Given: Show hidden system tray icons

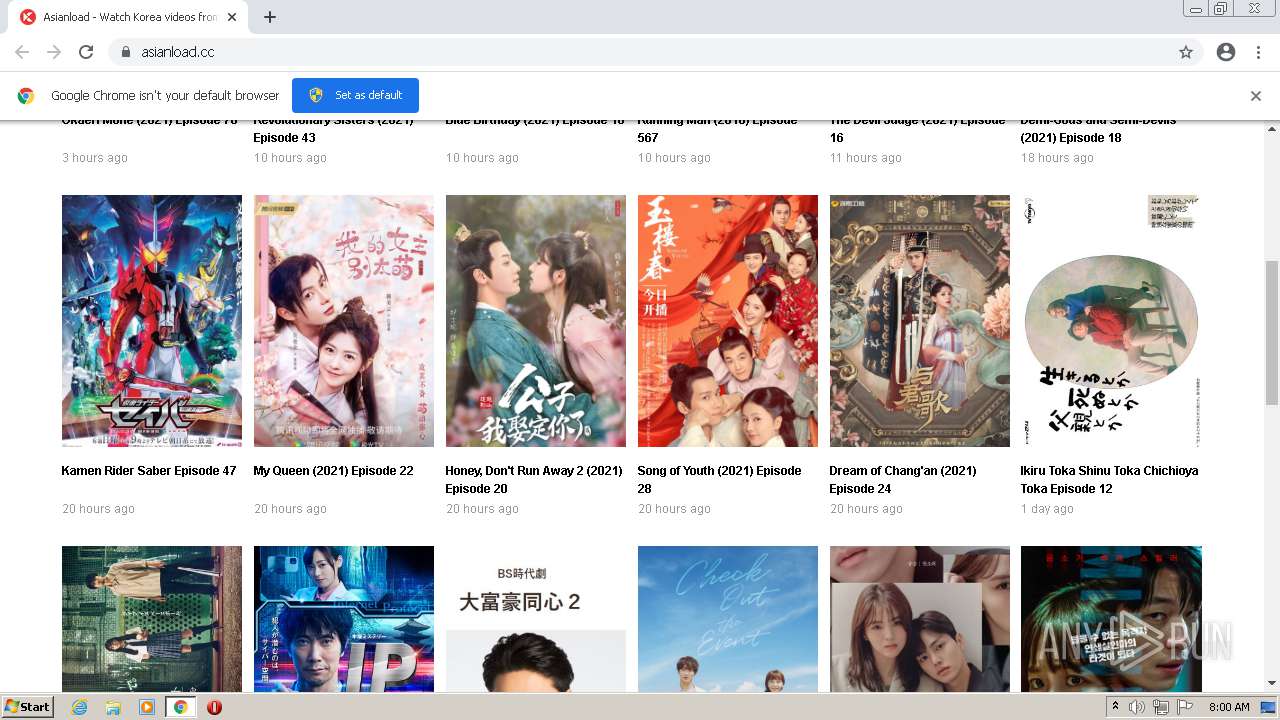Looking at the screenshot, I should 1116,707.
